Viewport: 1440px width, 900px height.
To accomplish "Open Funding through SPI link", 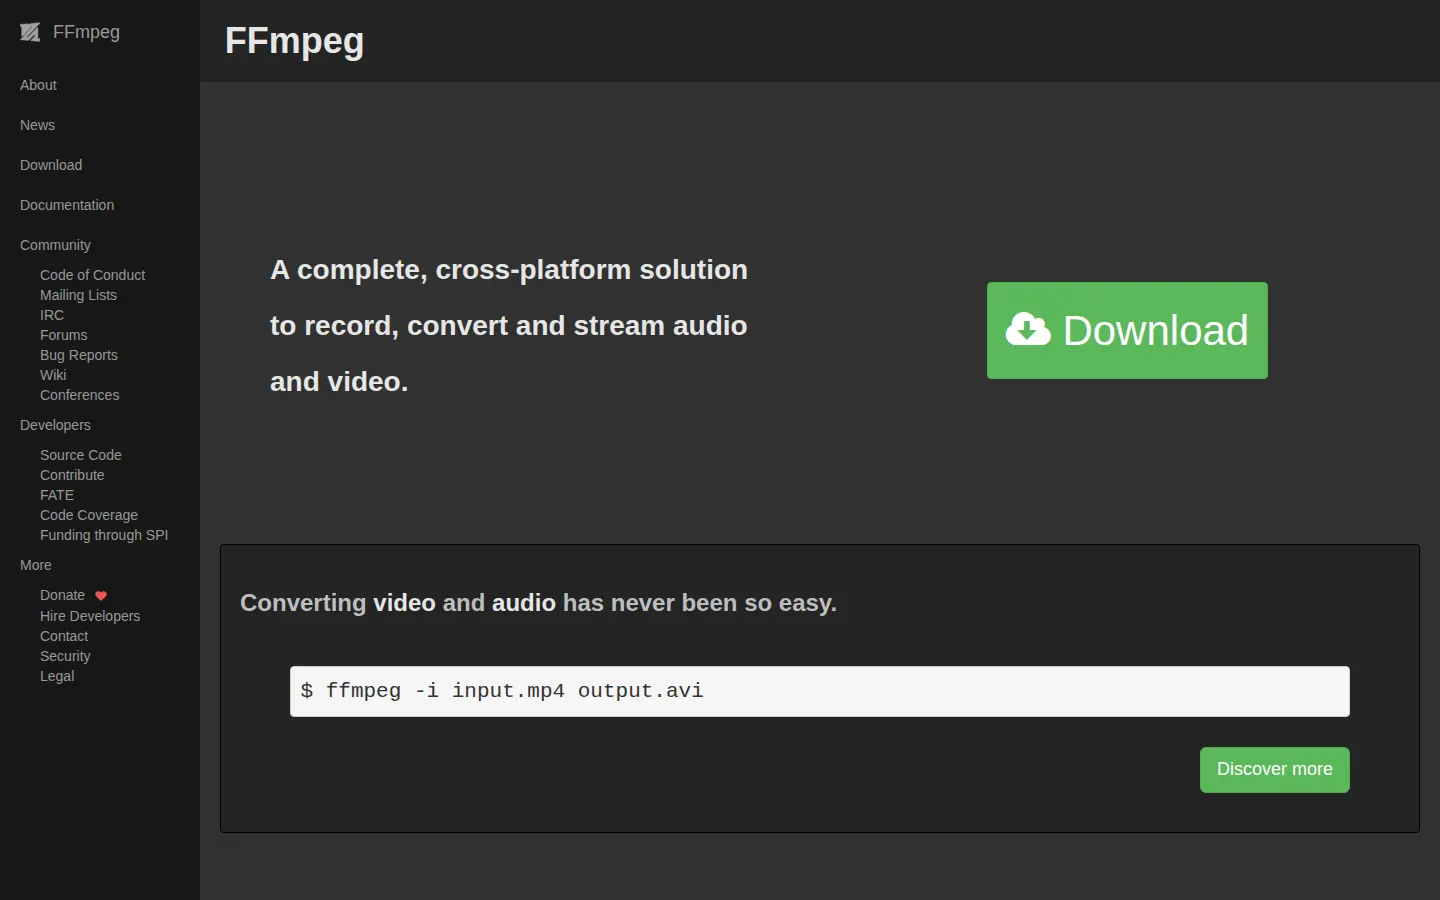I will (104, 535).
